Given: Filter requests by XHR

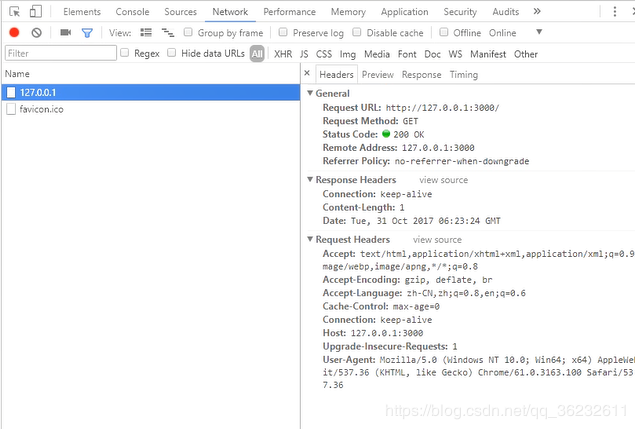Looking at the screenshot, I should click(x=283, y=54).
